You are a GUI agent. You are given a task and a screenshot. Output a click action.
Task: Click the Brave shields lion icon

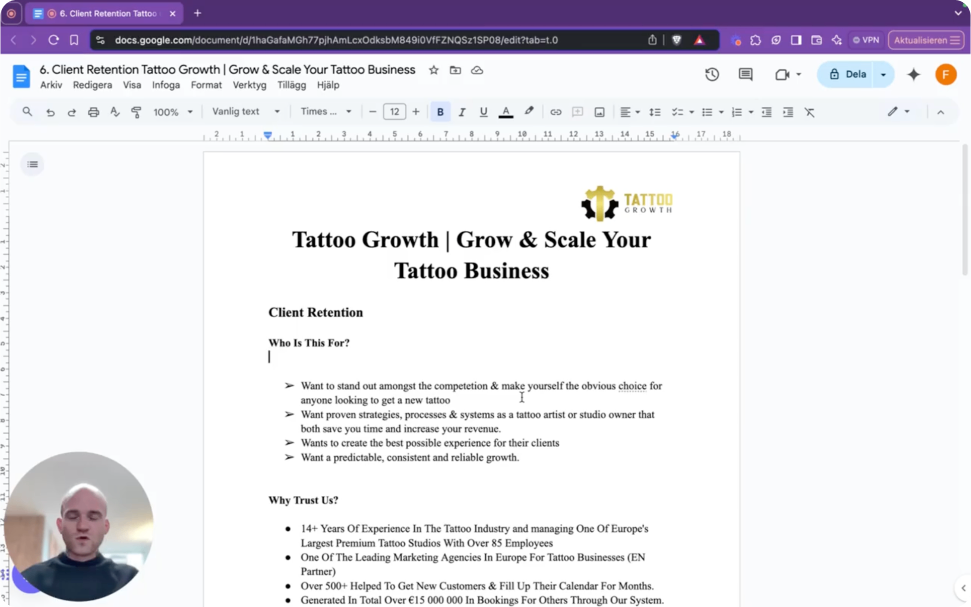click(x=677, y=40)
